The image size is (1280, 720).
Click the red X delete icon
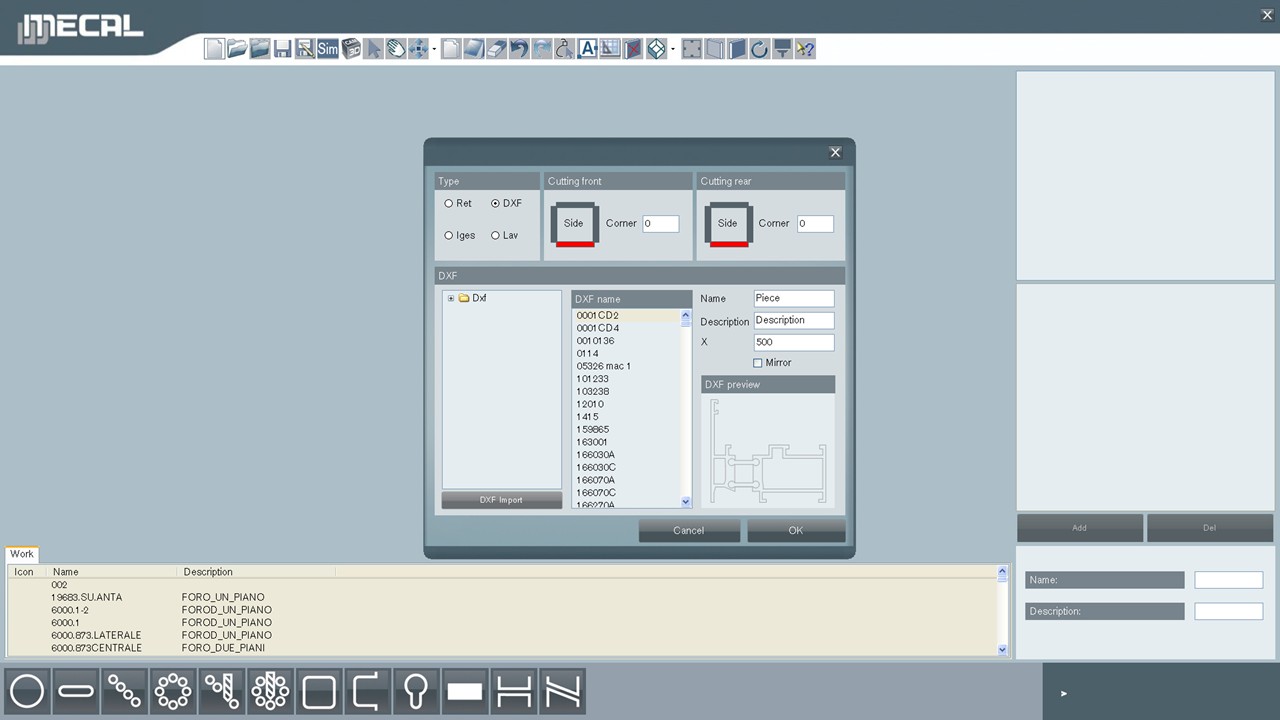(x=633, y=48)
